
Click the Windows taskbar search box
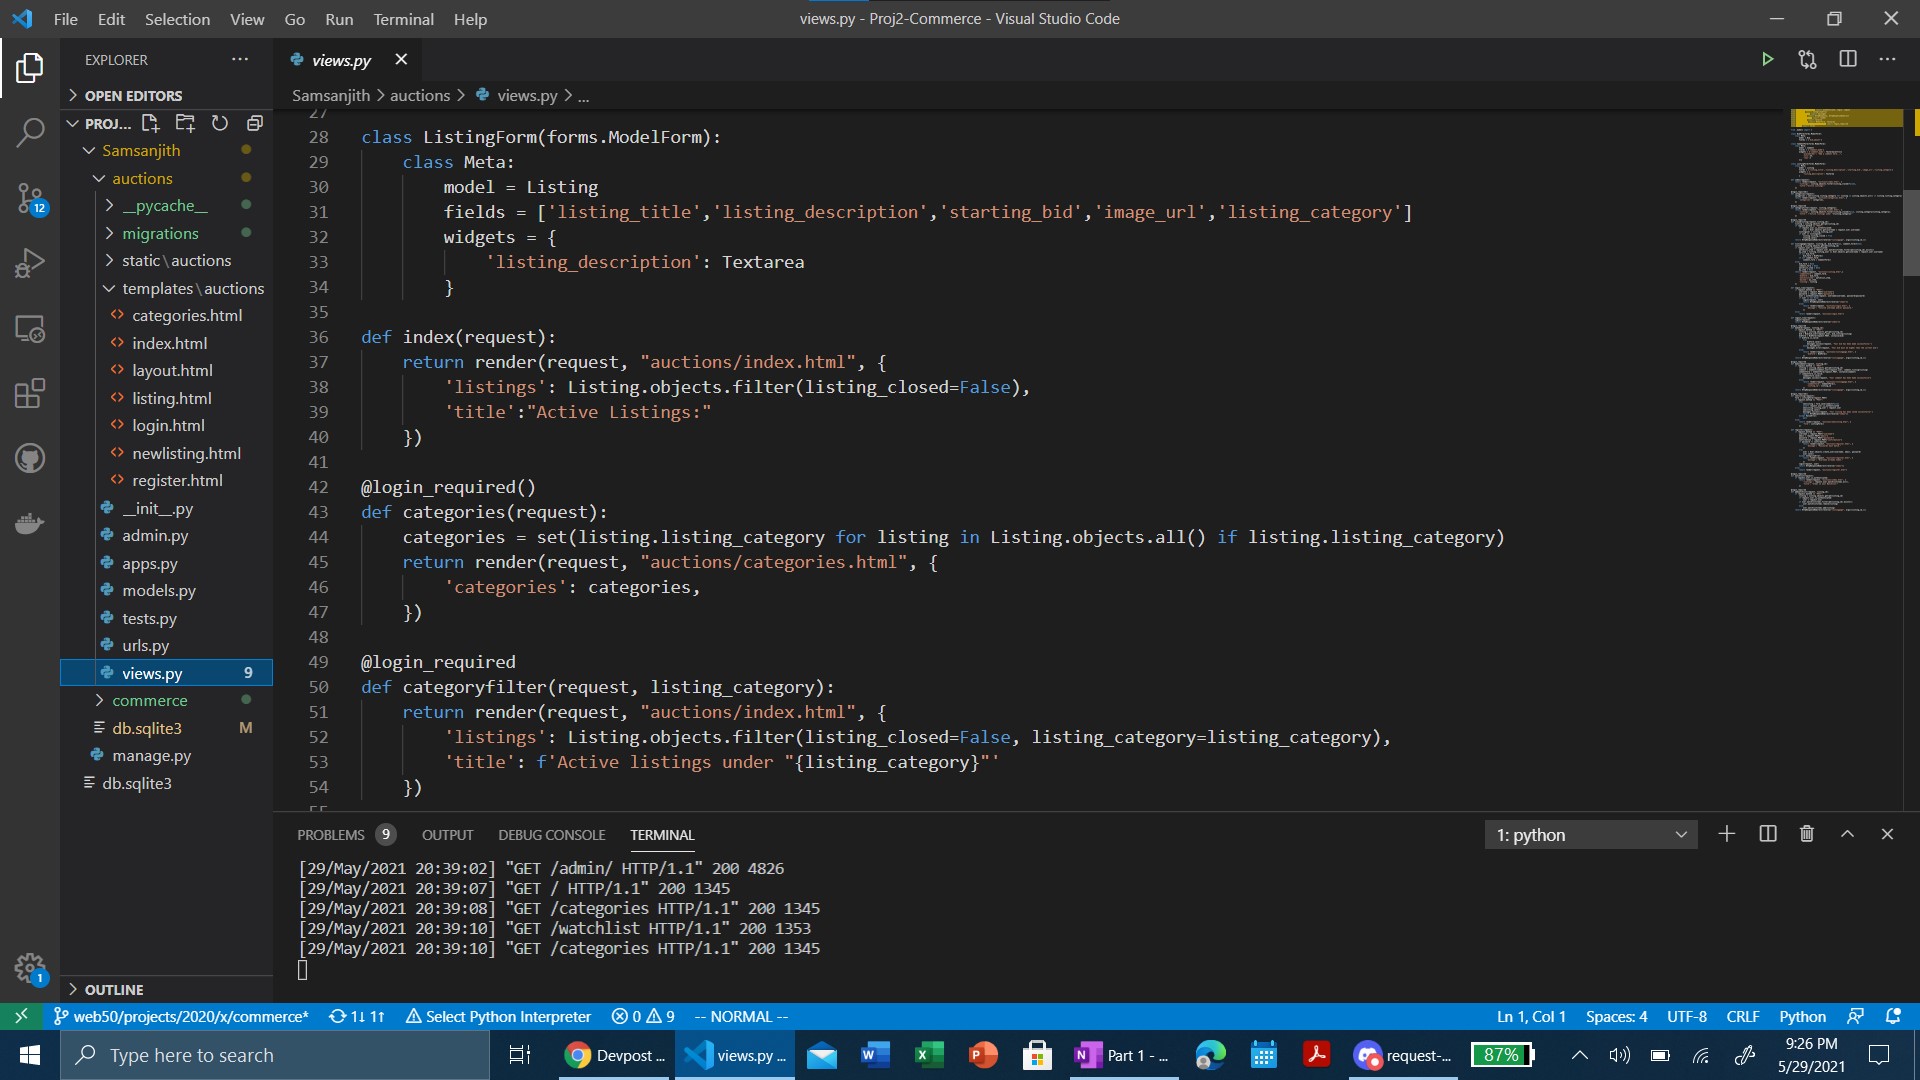tap(275, 1055)
